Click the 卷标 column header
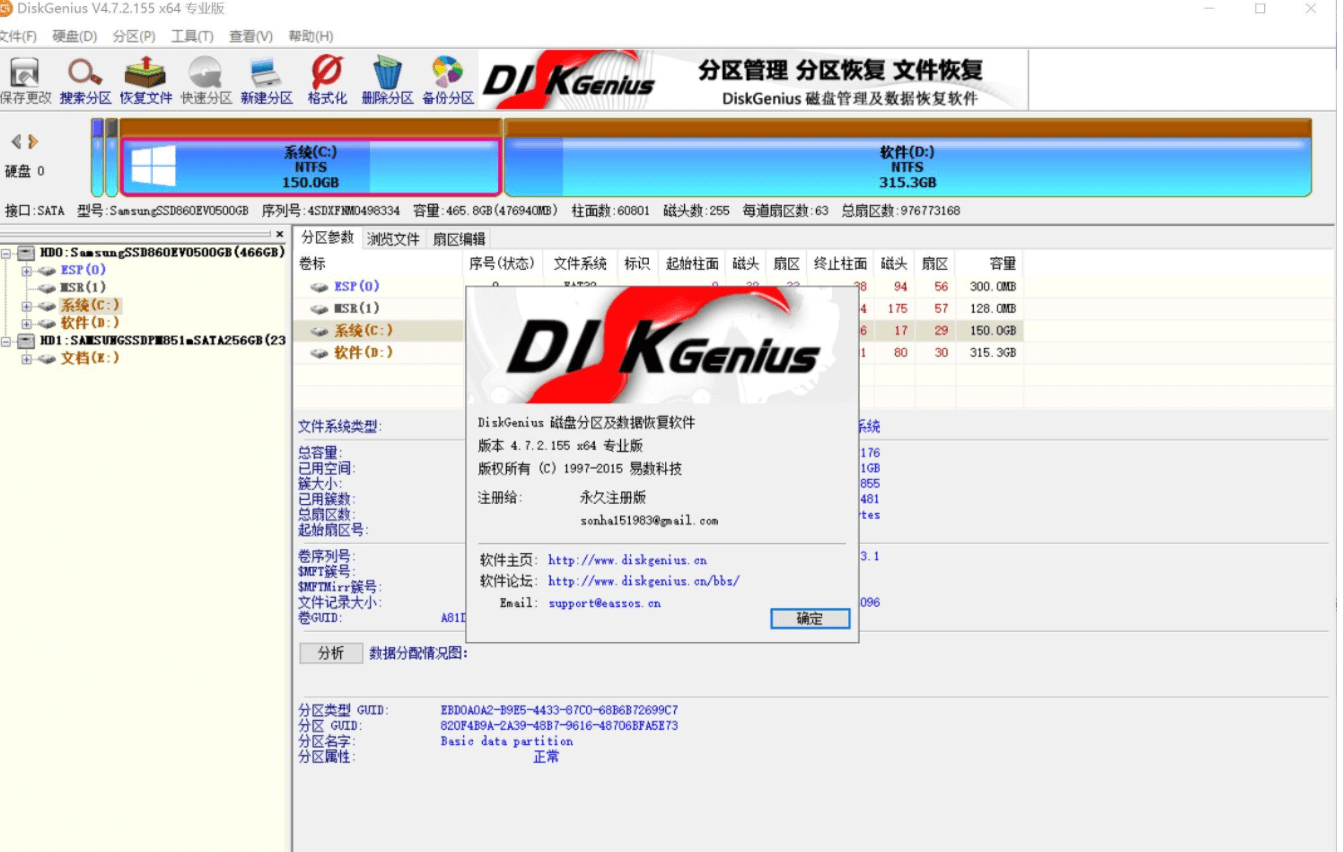The height and width of the screenshot is (852, 1343). (378, 264)
